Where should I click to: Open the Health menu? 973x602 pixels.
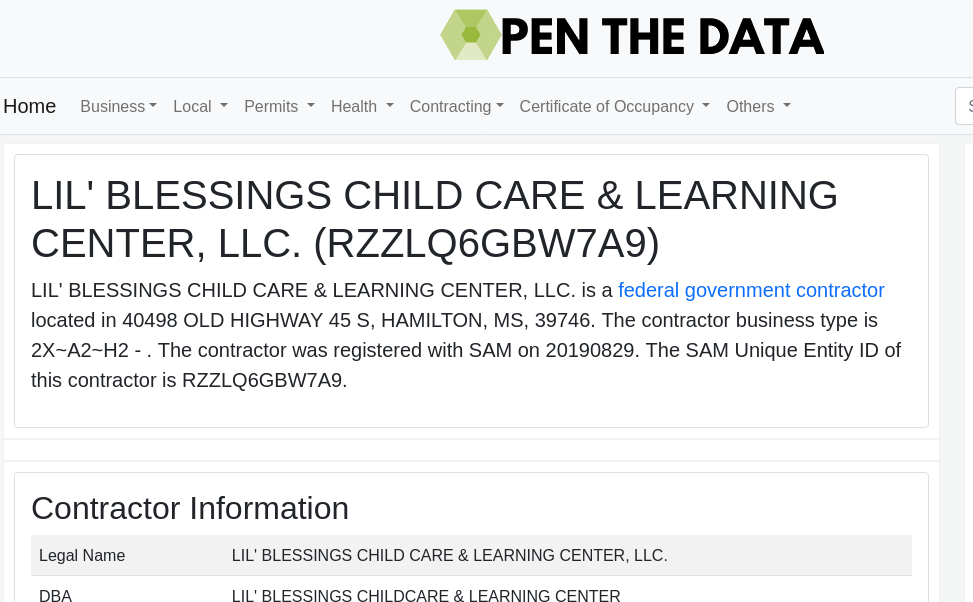click(362, 106)
